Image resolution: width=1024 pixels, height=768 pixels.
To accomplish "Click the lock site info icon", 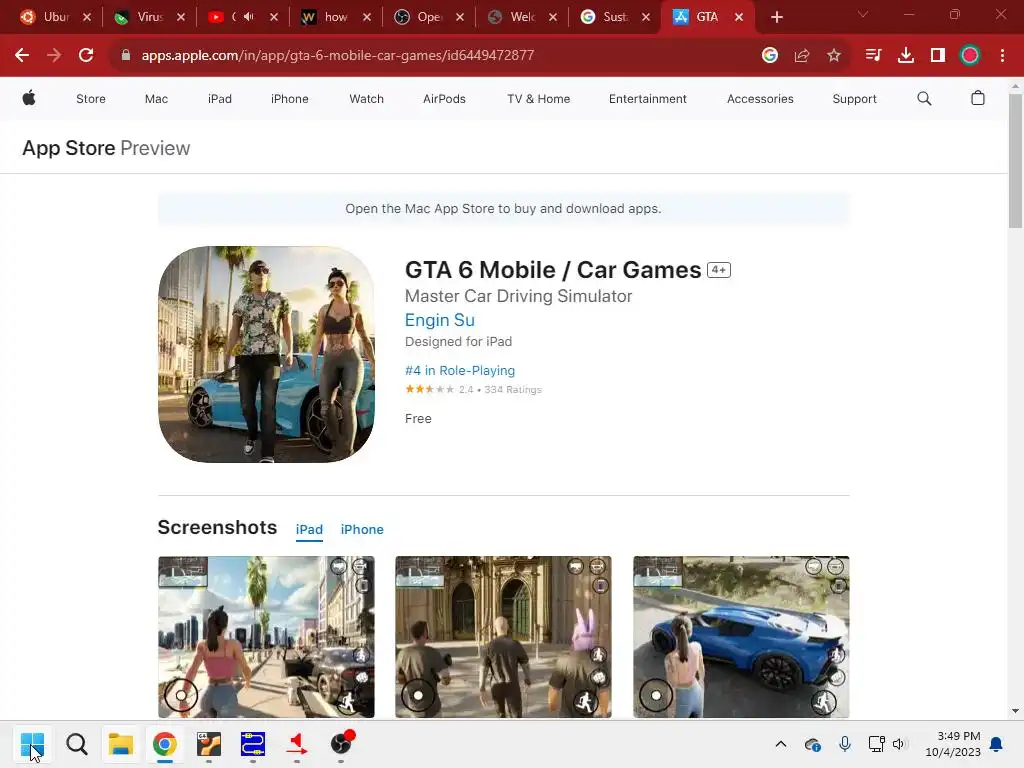I will (x=125, y=56).
